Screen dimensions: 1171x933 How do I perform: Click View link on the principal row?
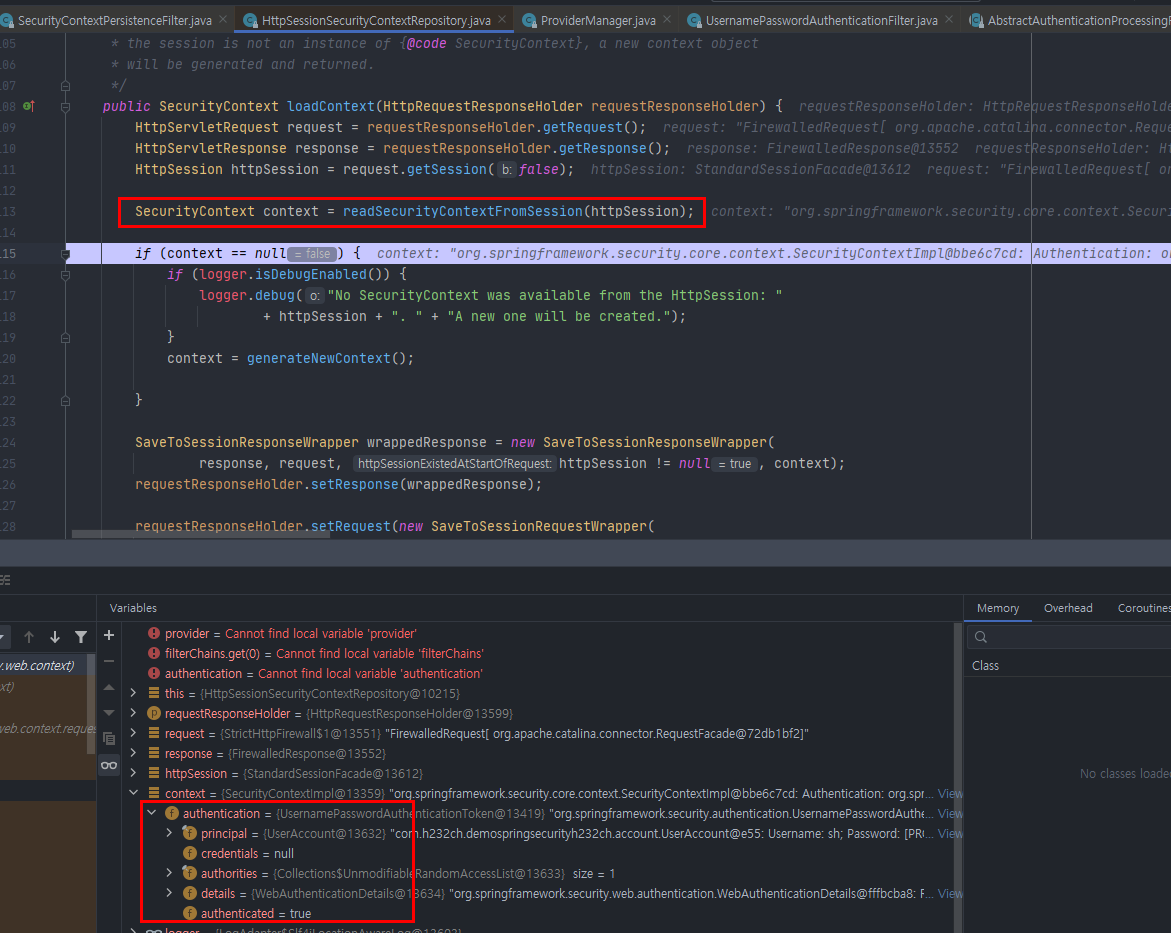[950, 834]
